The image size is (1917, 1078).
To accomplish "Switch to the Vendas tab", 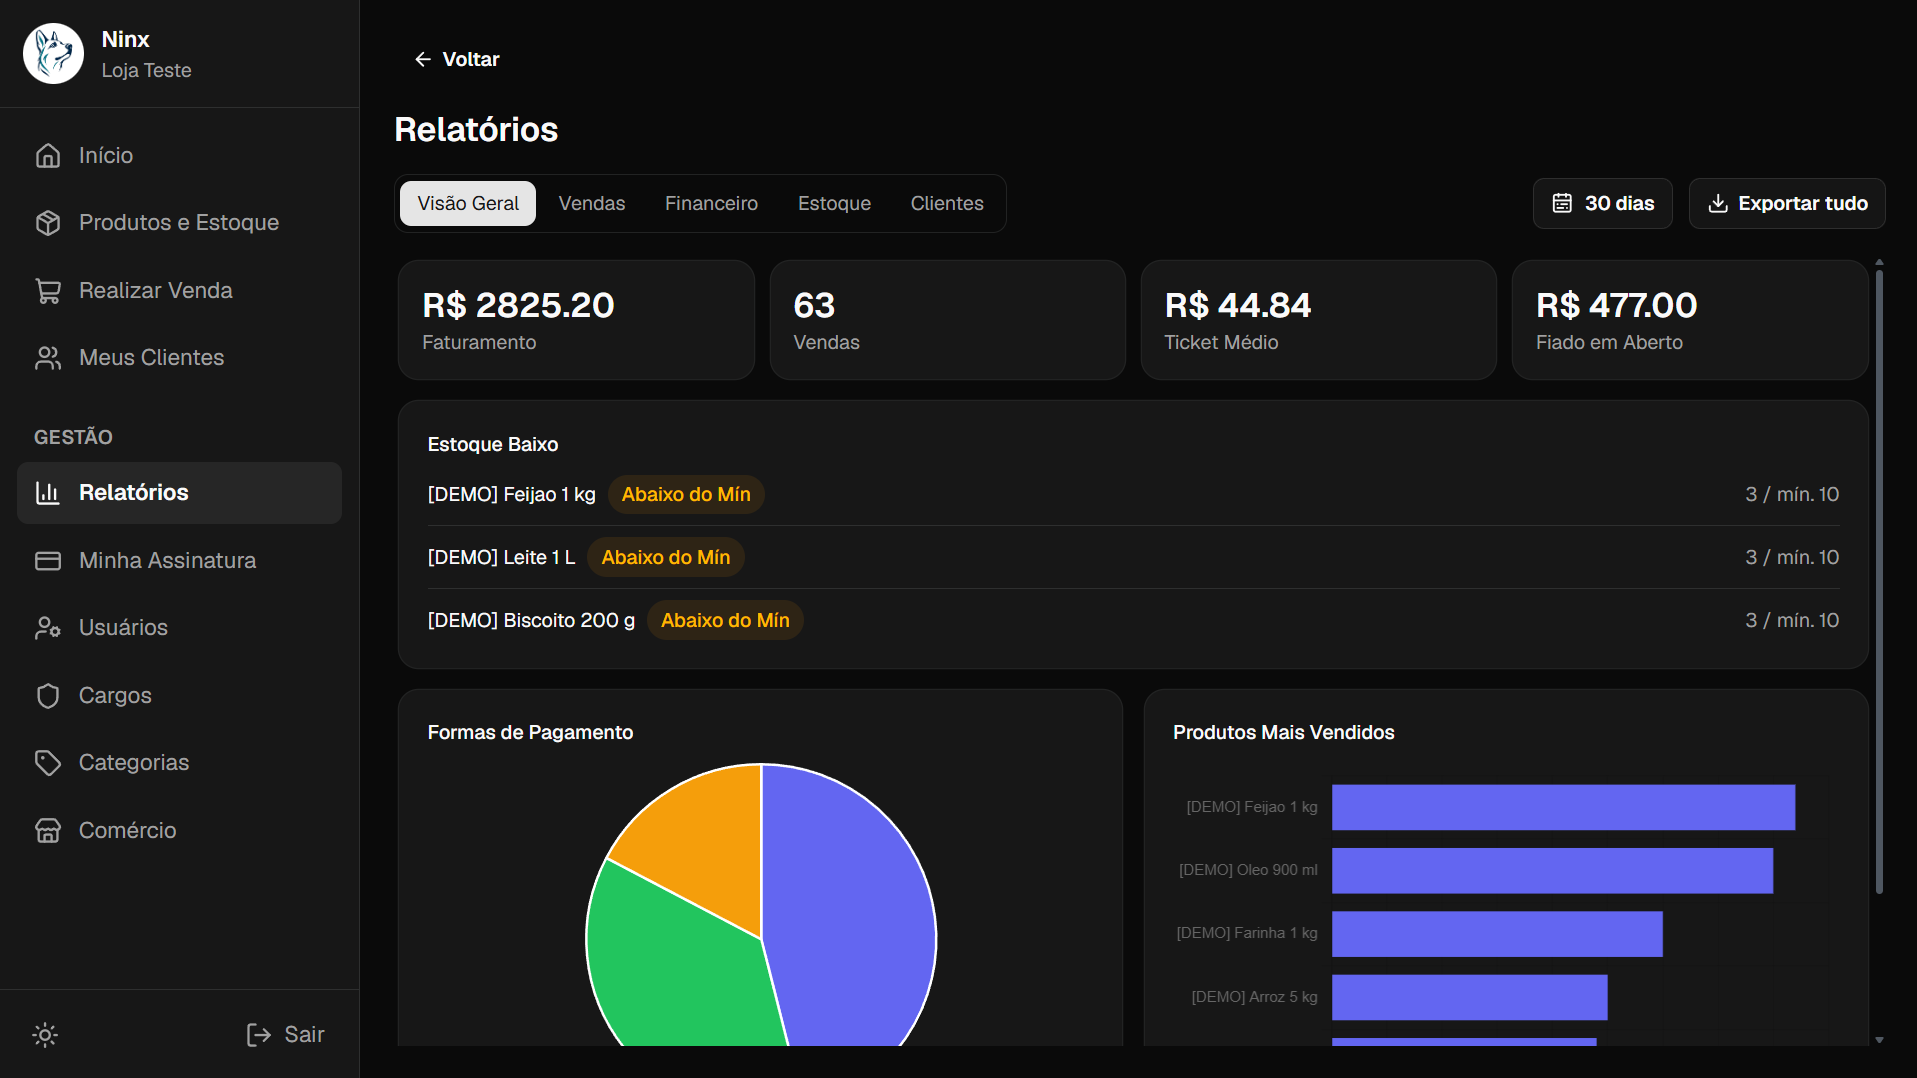I will [592, 204].
